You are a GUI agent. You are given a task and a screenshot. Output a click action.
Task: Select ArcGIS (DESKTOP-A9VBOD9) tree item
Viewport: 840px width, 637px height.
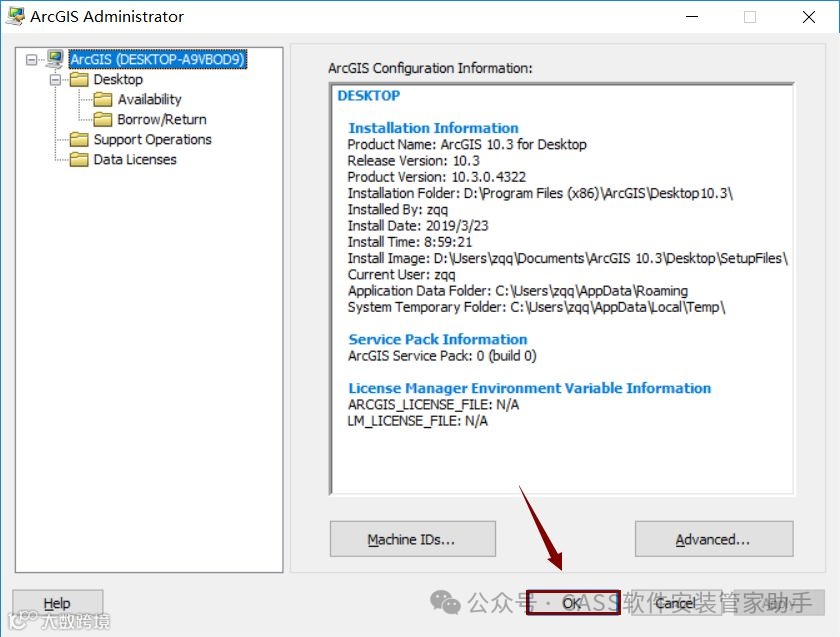coord(158,59)
